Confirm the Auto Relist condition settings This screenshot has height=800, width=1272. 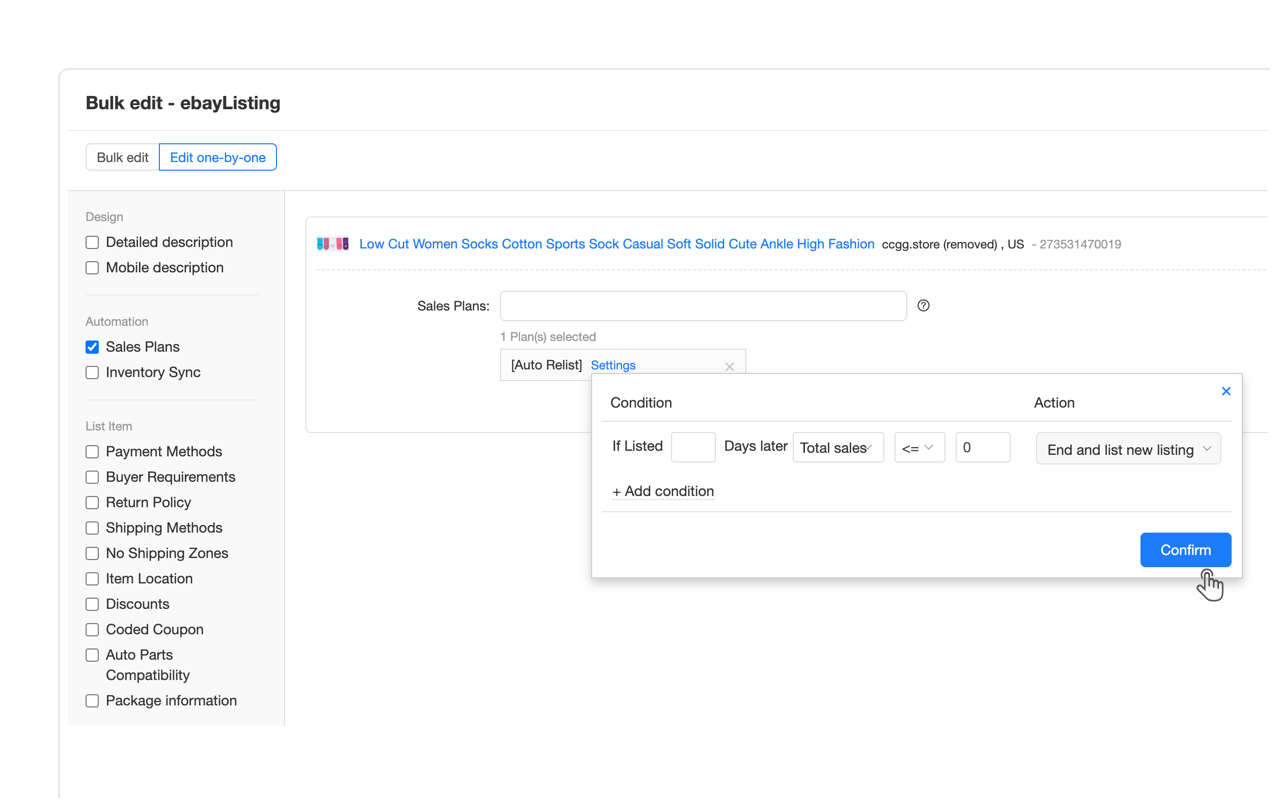[1185, 549]
